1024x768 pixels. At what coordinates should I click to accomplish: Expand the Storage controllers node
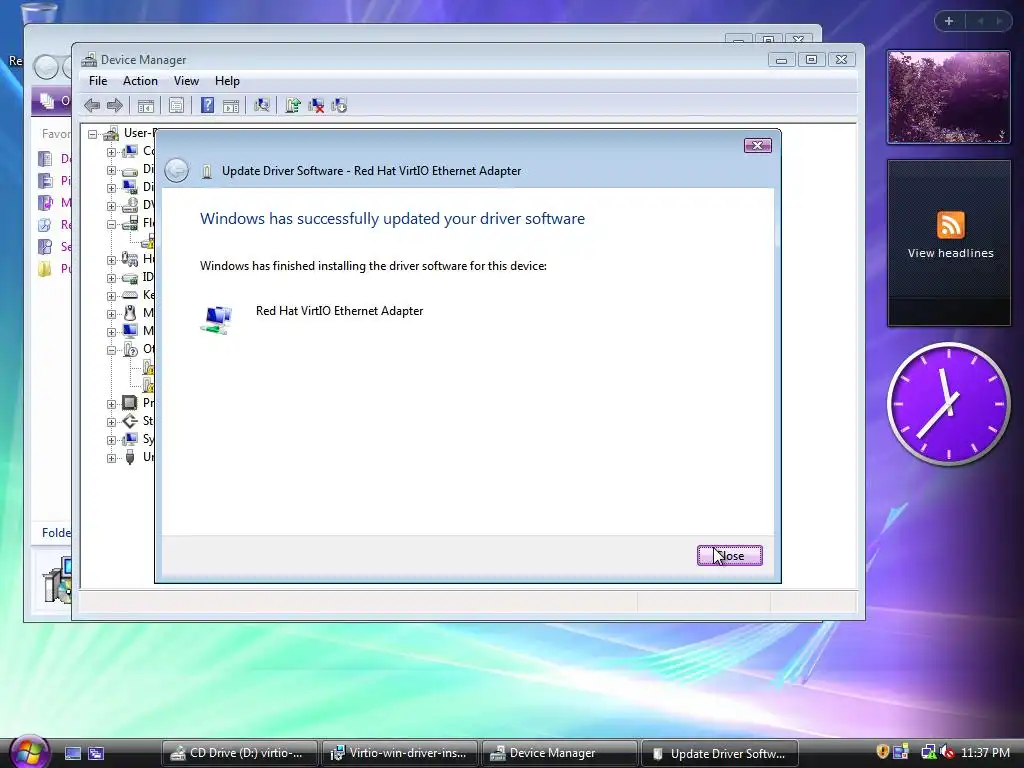click(x=111, y=422)
